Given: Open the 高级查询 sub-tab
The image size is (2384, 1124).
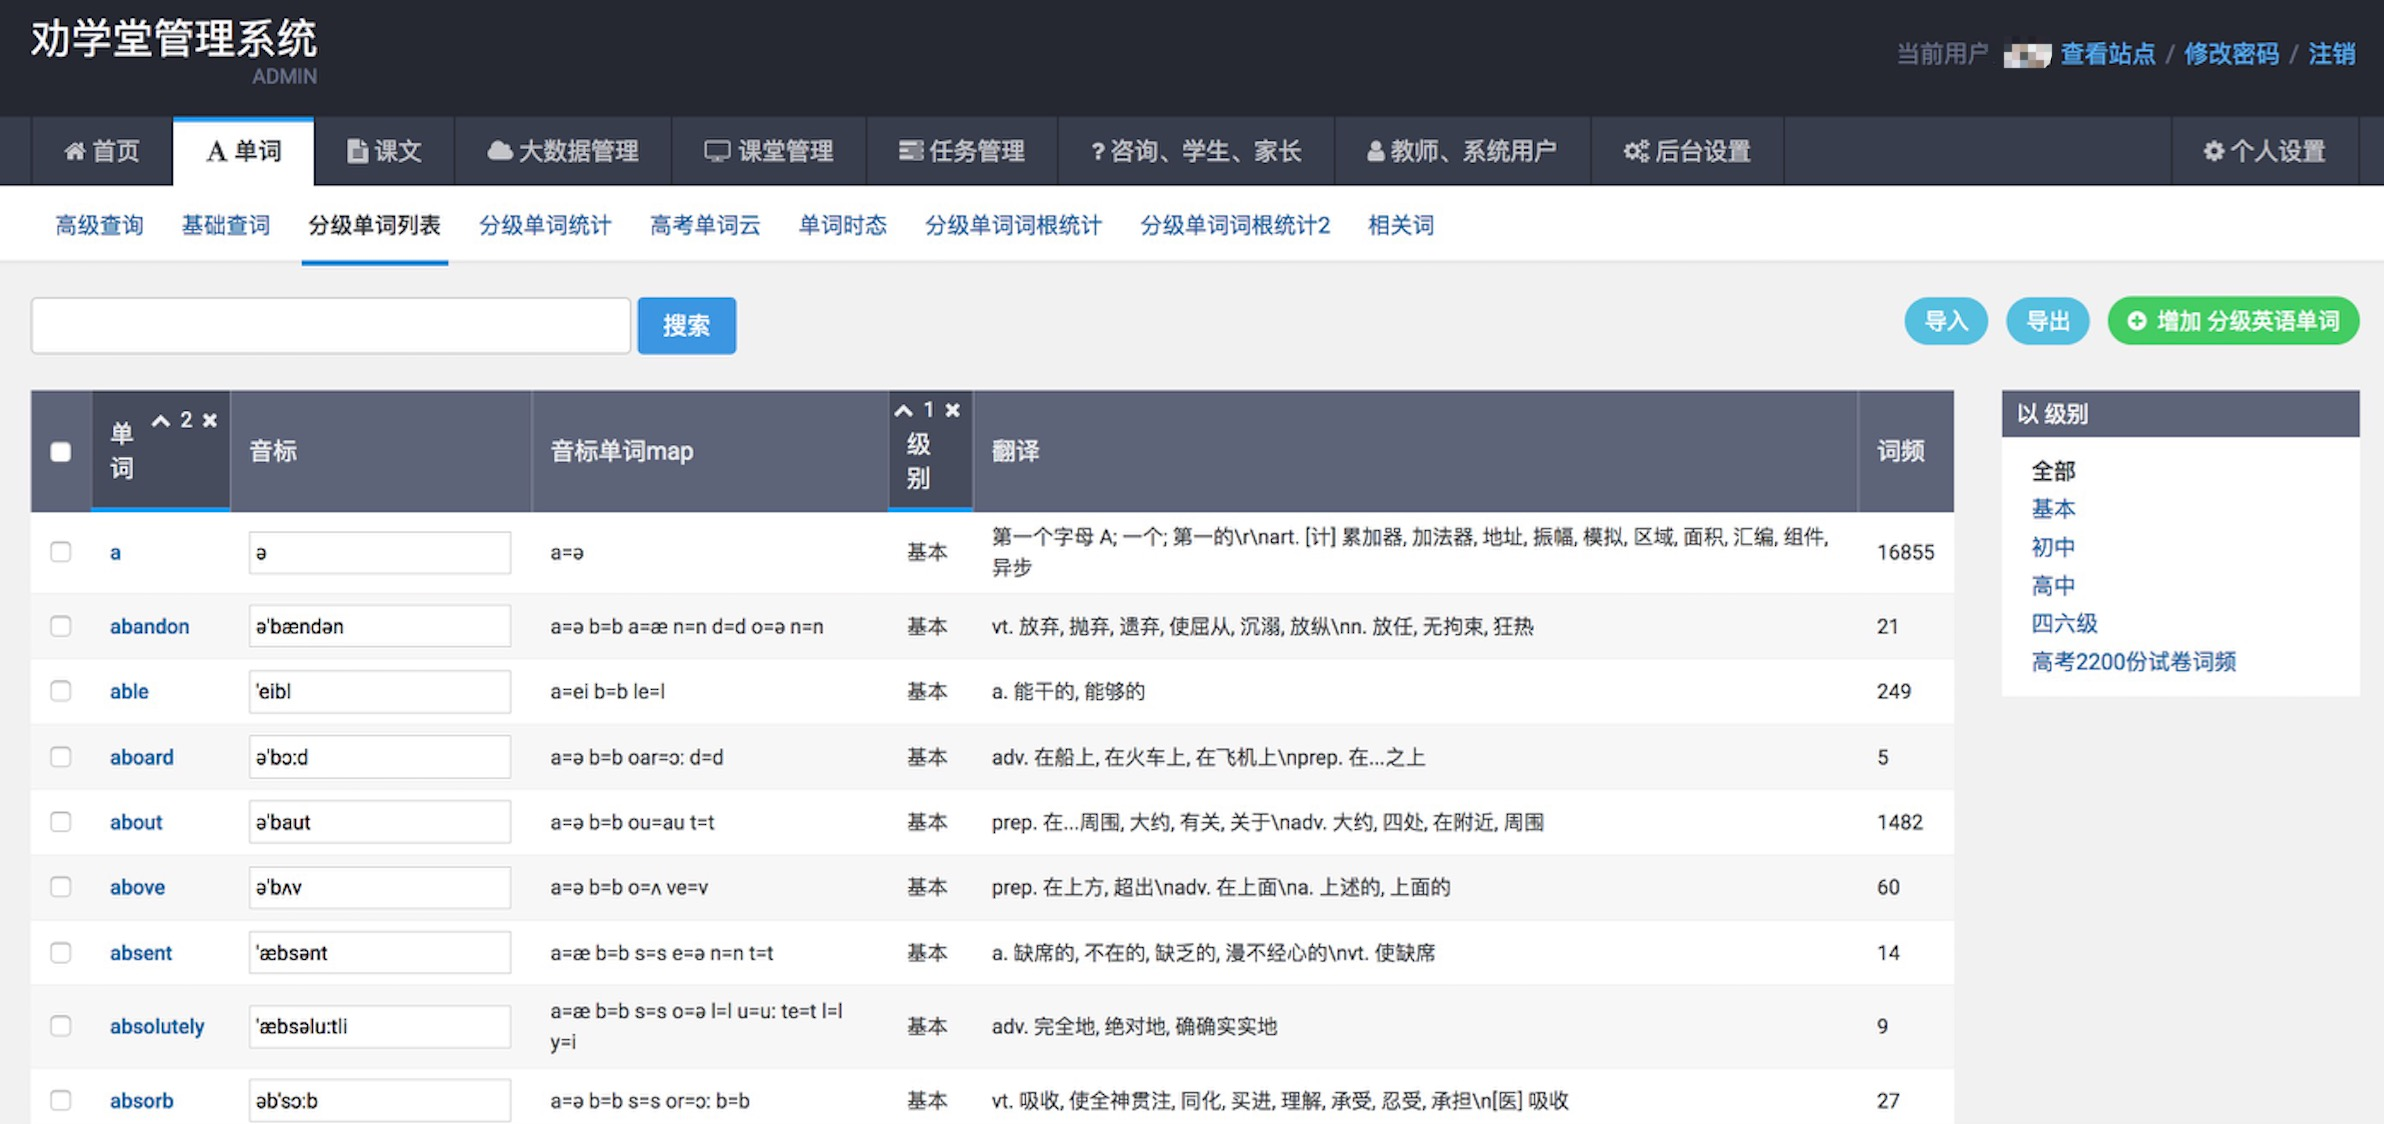Looking at the screenshot, I should coord(99,225).
